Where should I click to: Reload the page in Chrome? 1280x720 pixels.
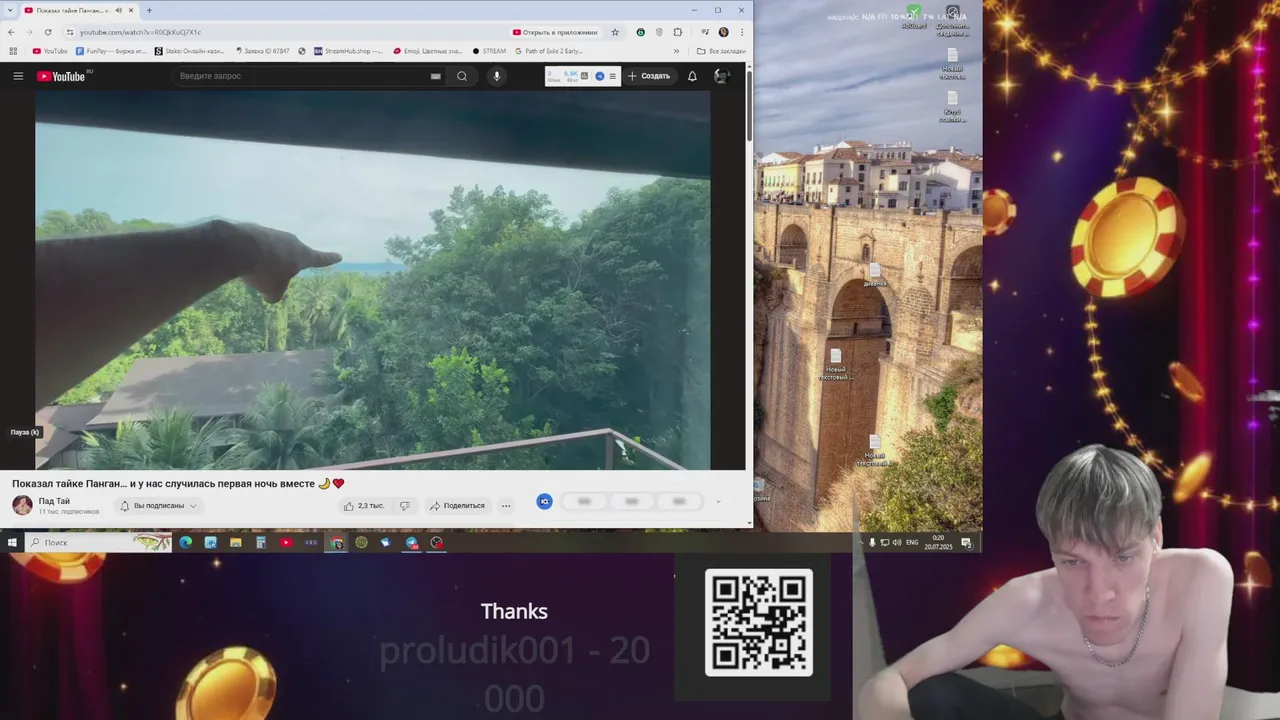tap(48, 32)
